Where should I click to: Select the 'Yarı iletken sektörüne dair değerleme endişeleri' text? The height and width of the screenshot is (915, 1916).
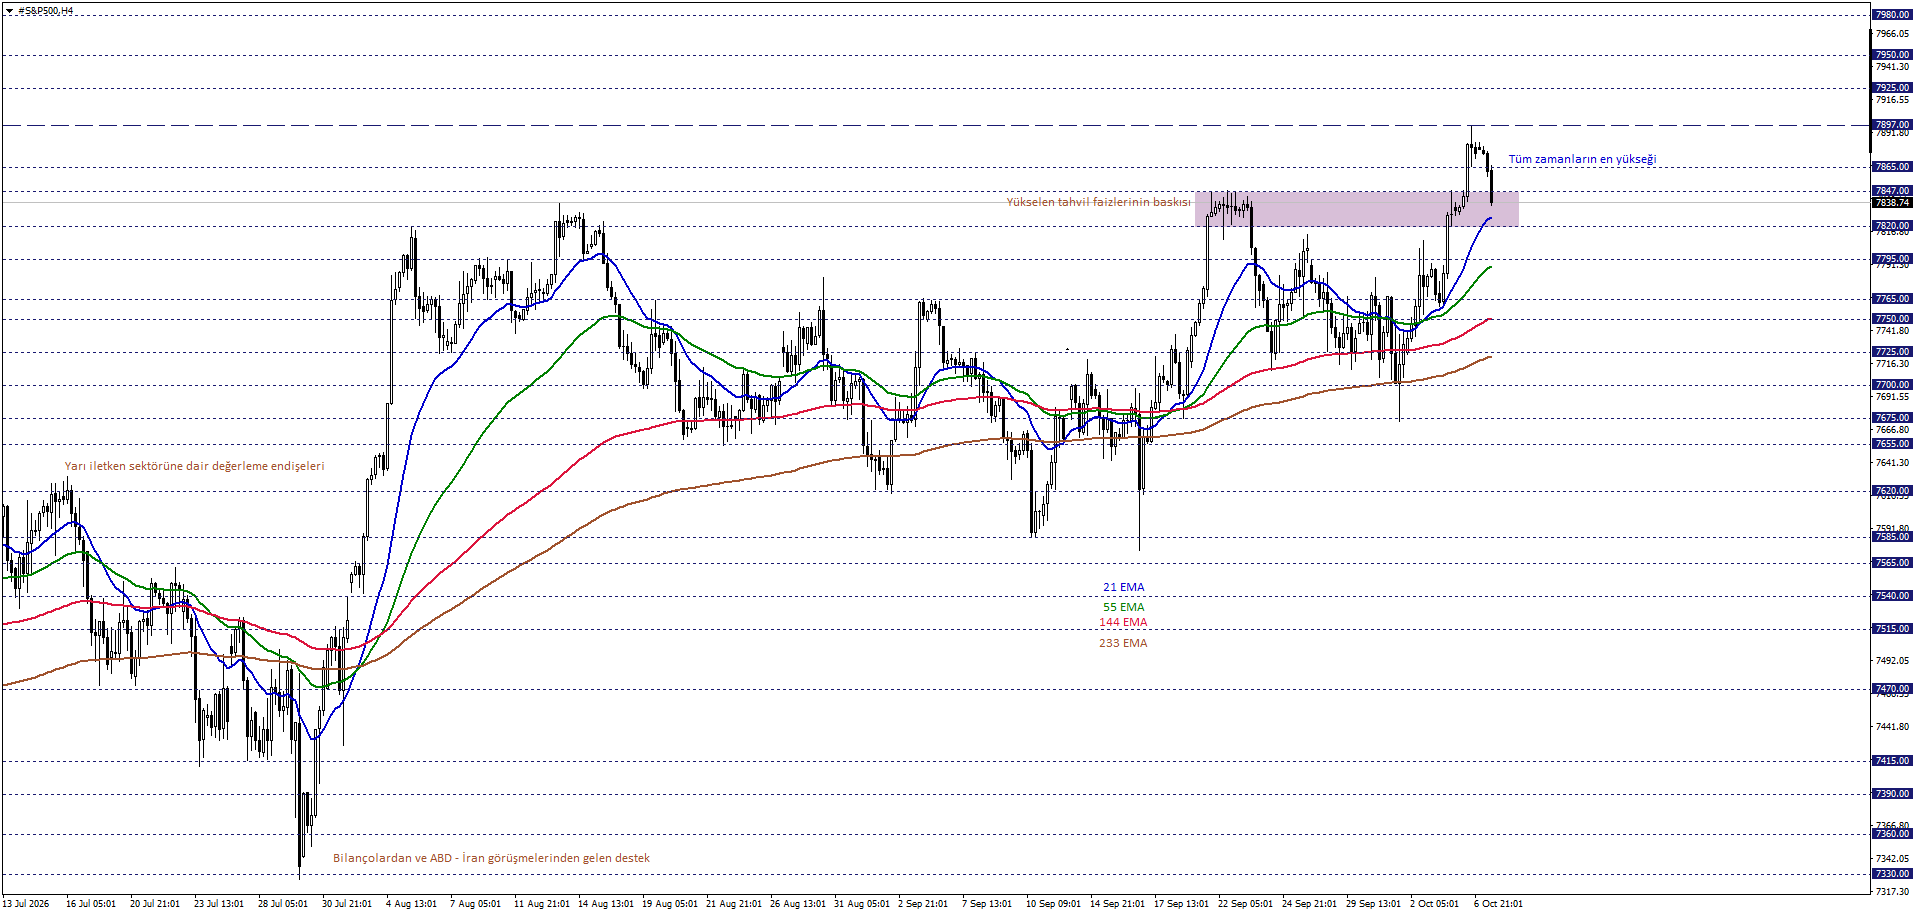(195, 466)
